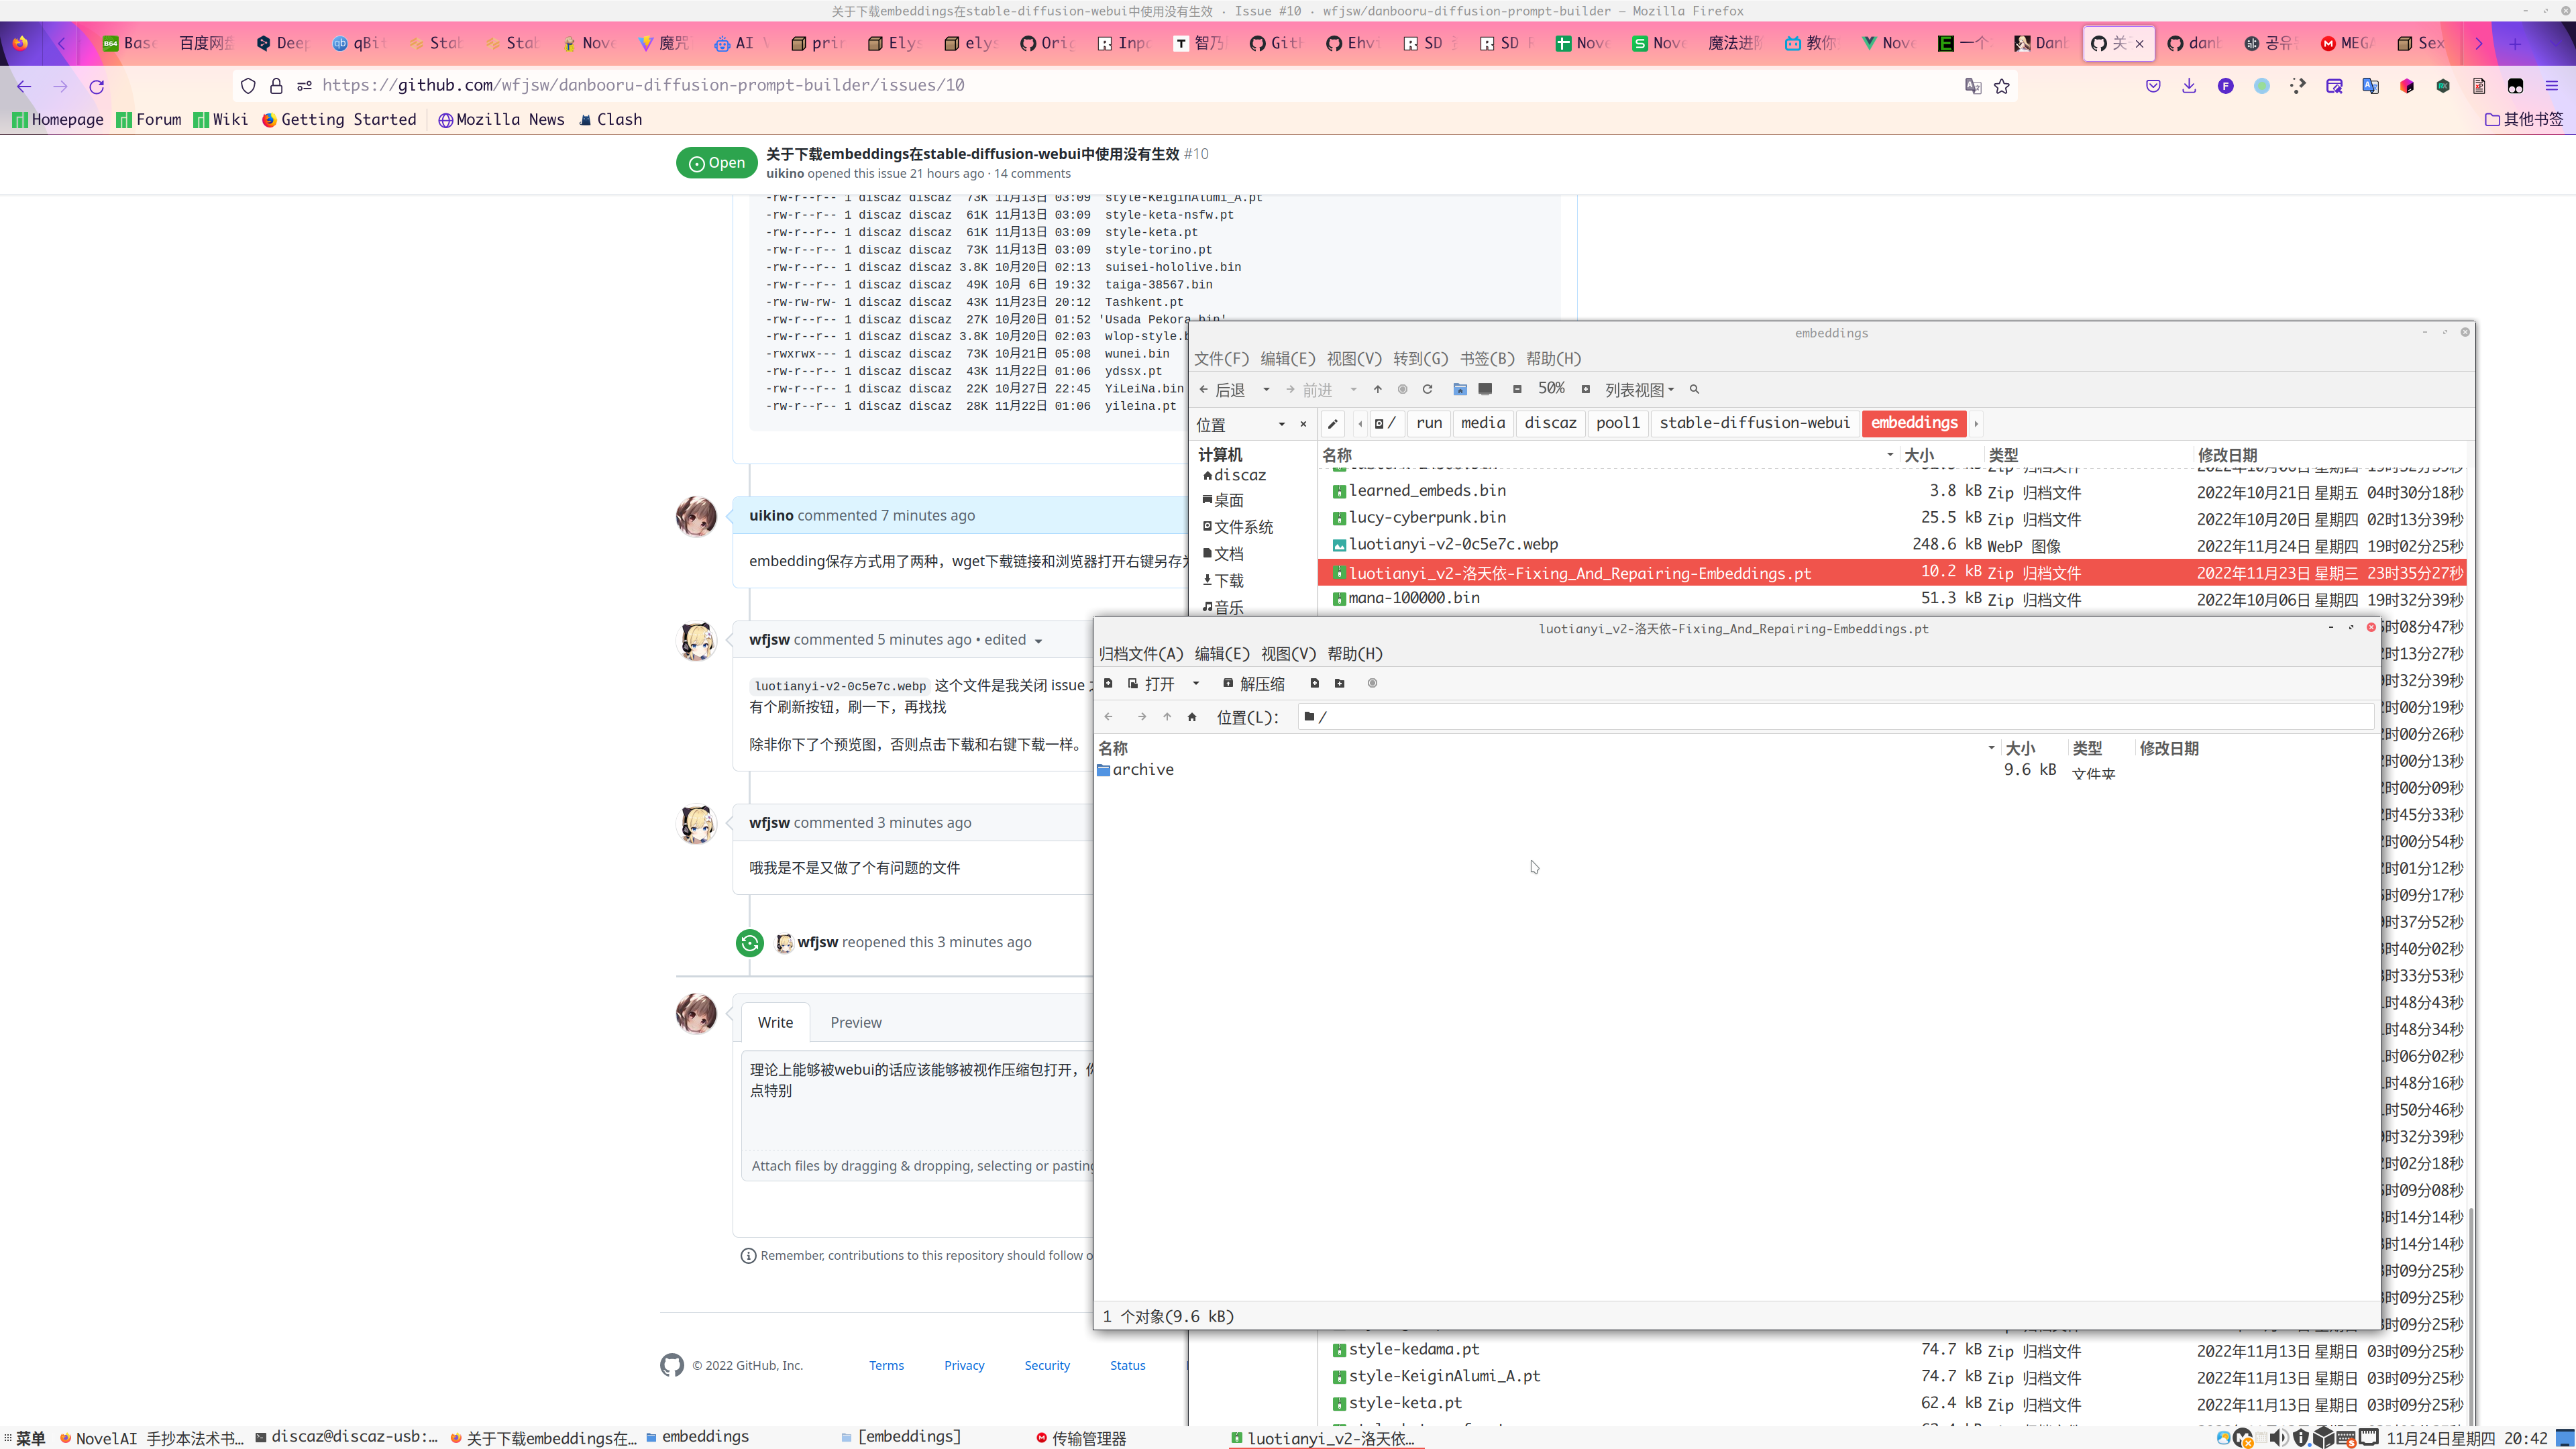Viewport: 2576px width, 1449px height.
Task: Toggle the tracking protection shield icon
Action: (x=248, y=86)
